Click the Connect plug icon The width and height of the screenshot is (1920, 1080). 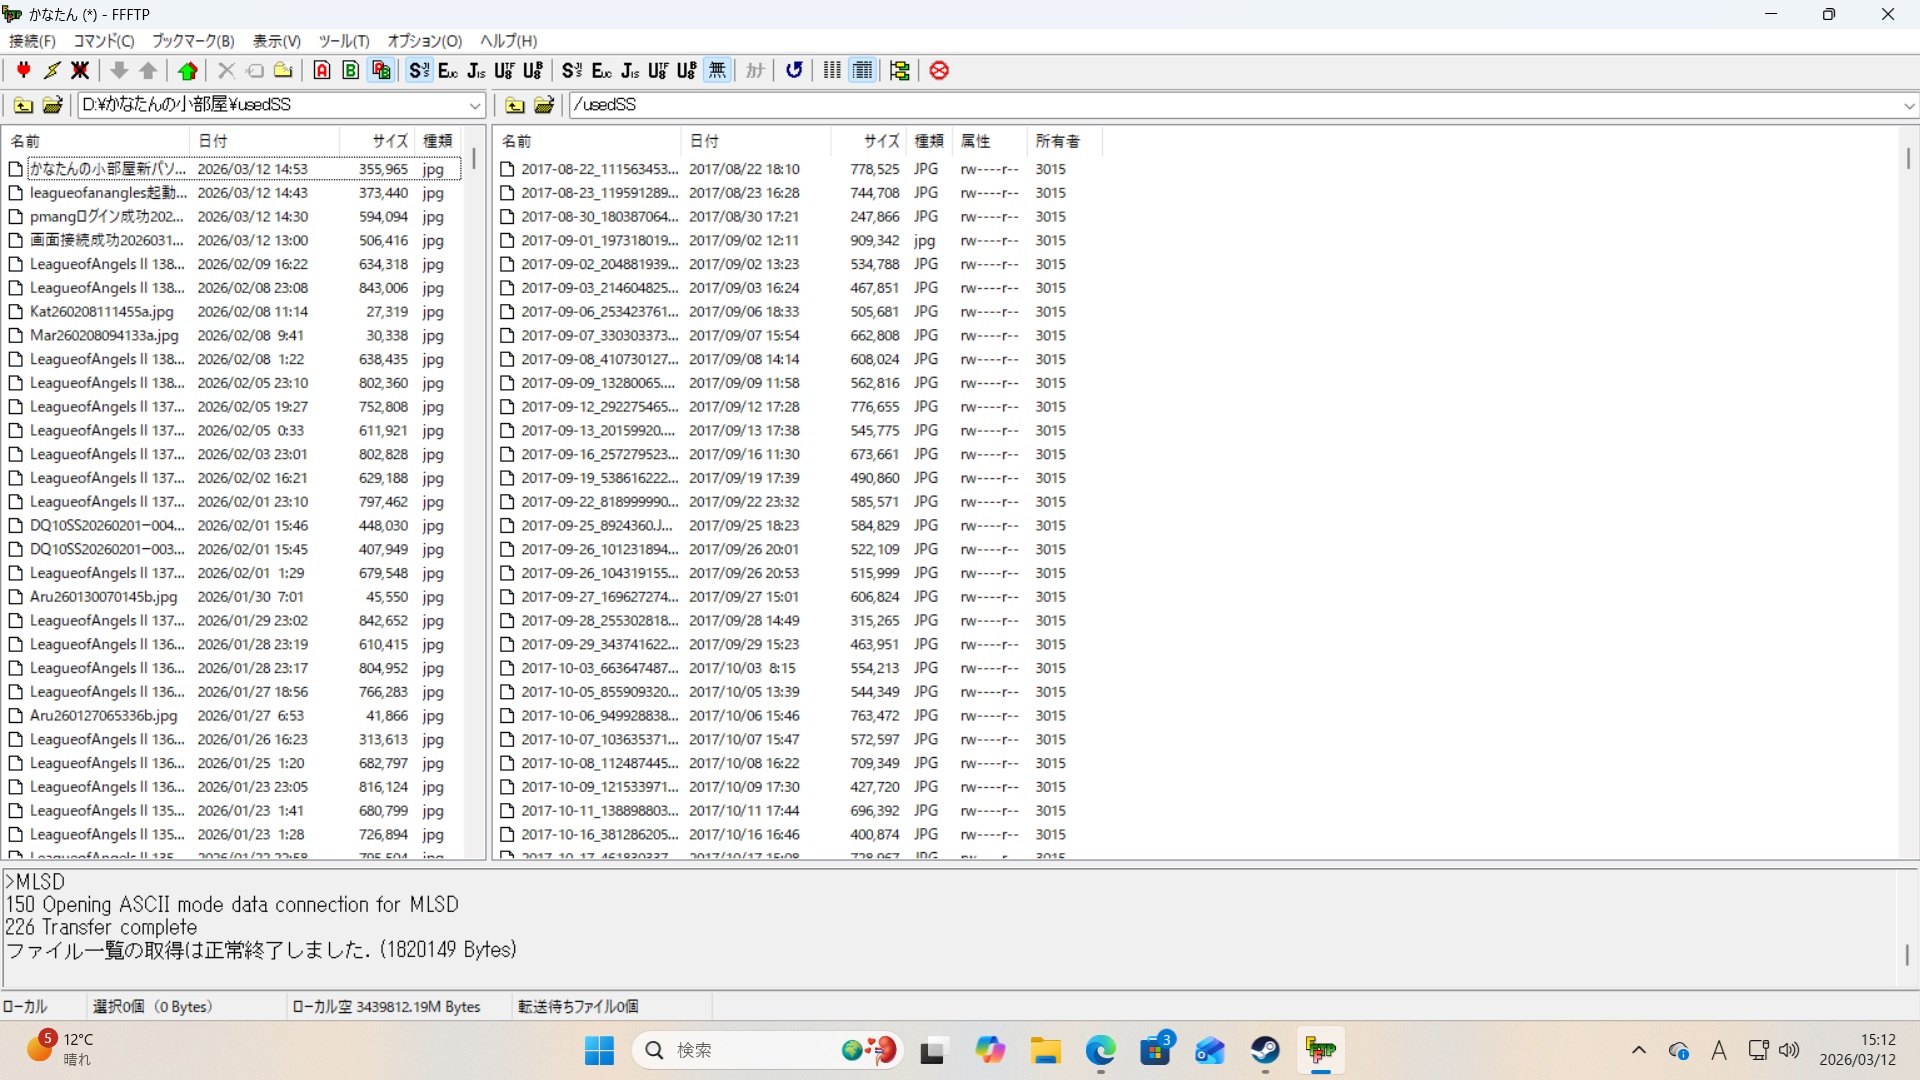23,70
